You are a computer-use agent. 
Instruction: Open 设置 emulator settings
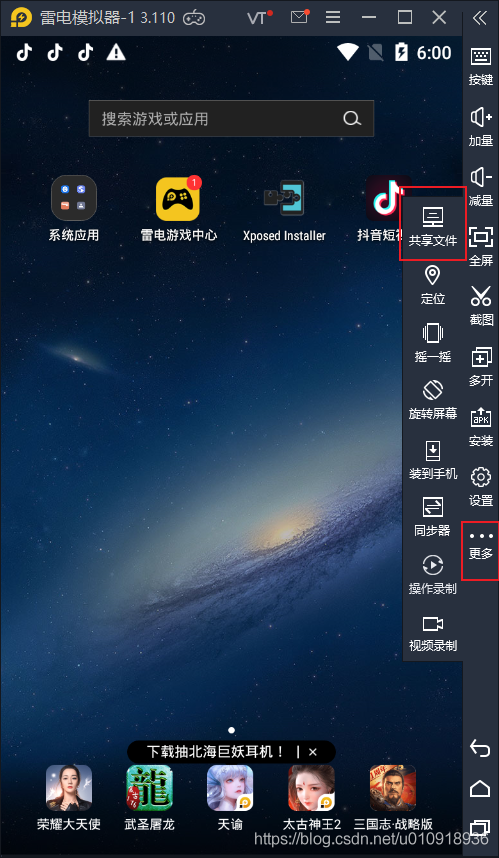[481, 486]
